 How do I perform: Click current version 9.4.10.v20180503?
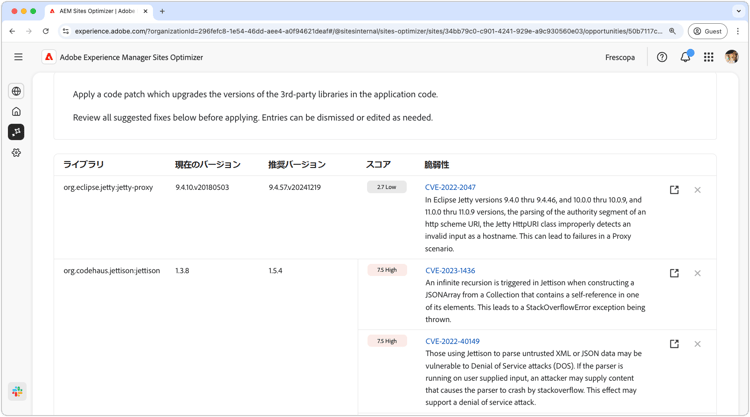pos(202,187)
